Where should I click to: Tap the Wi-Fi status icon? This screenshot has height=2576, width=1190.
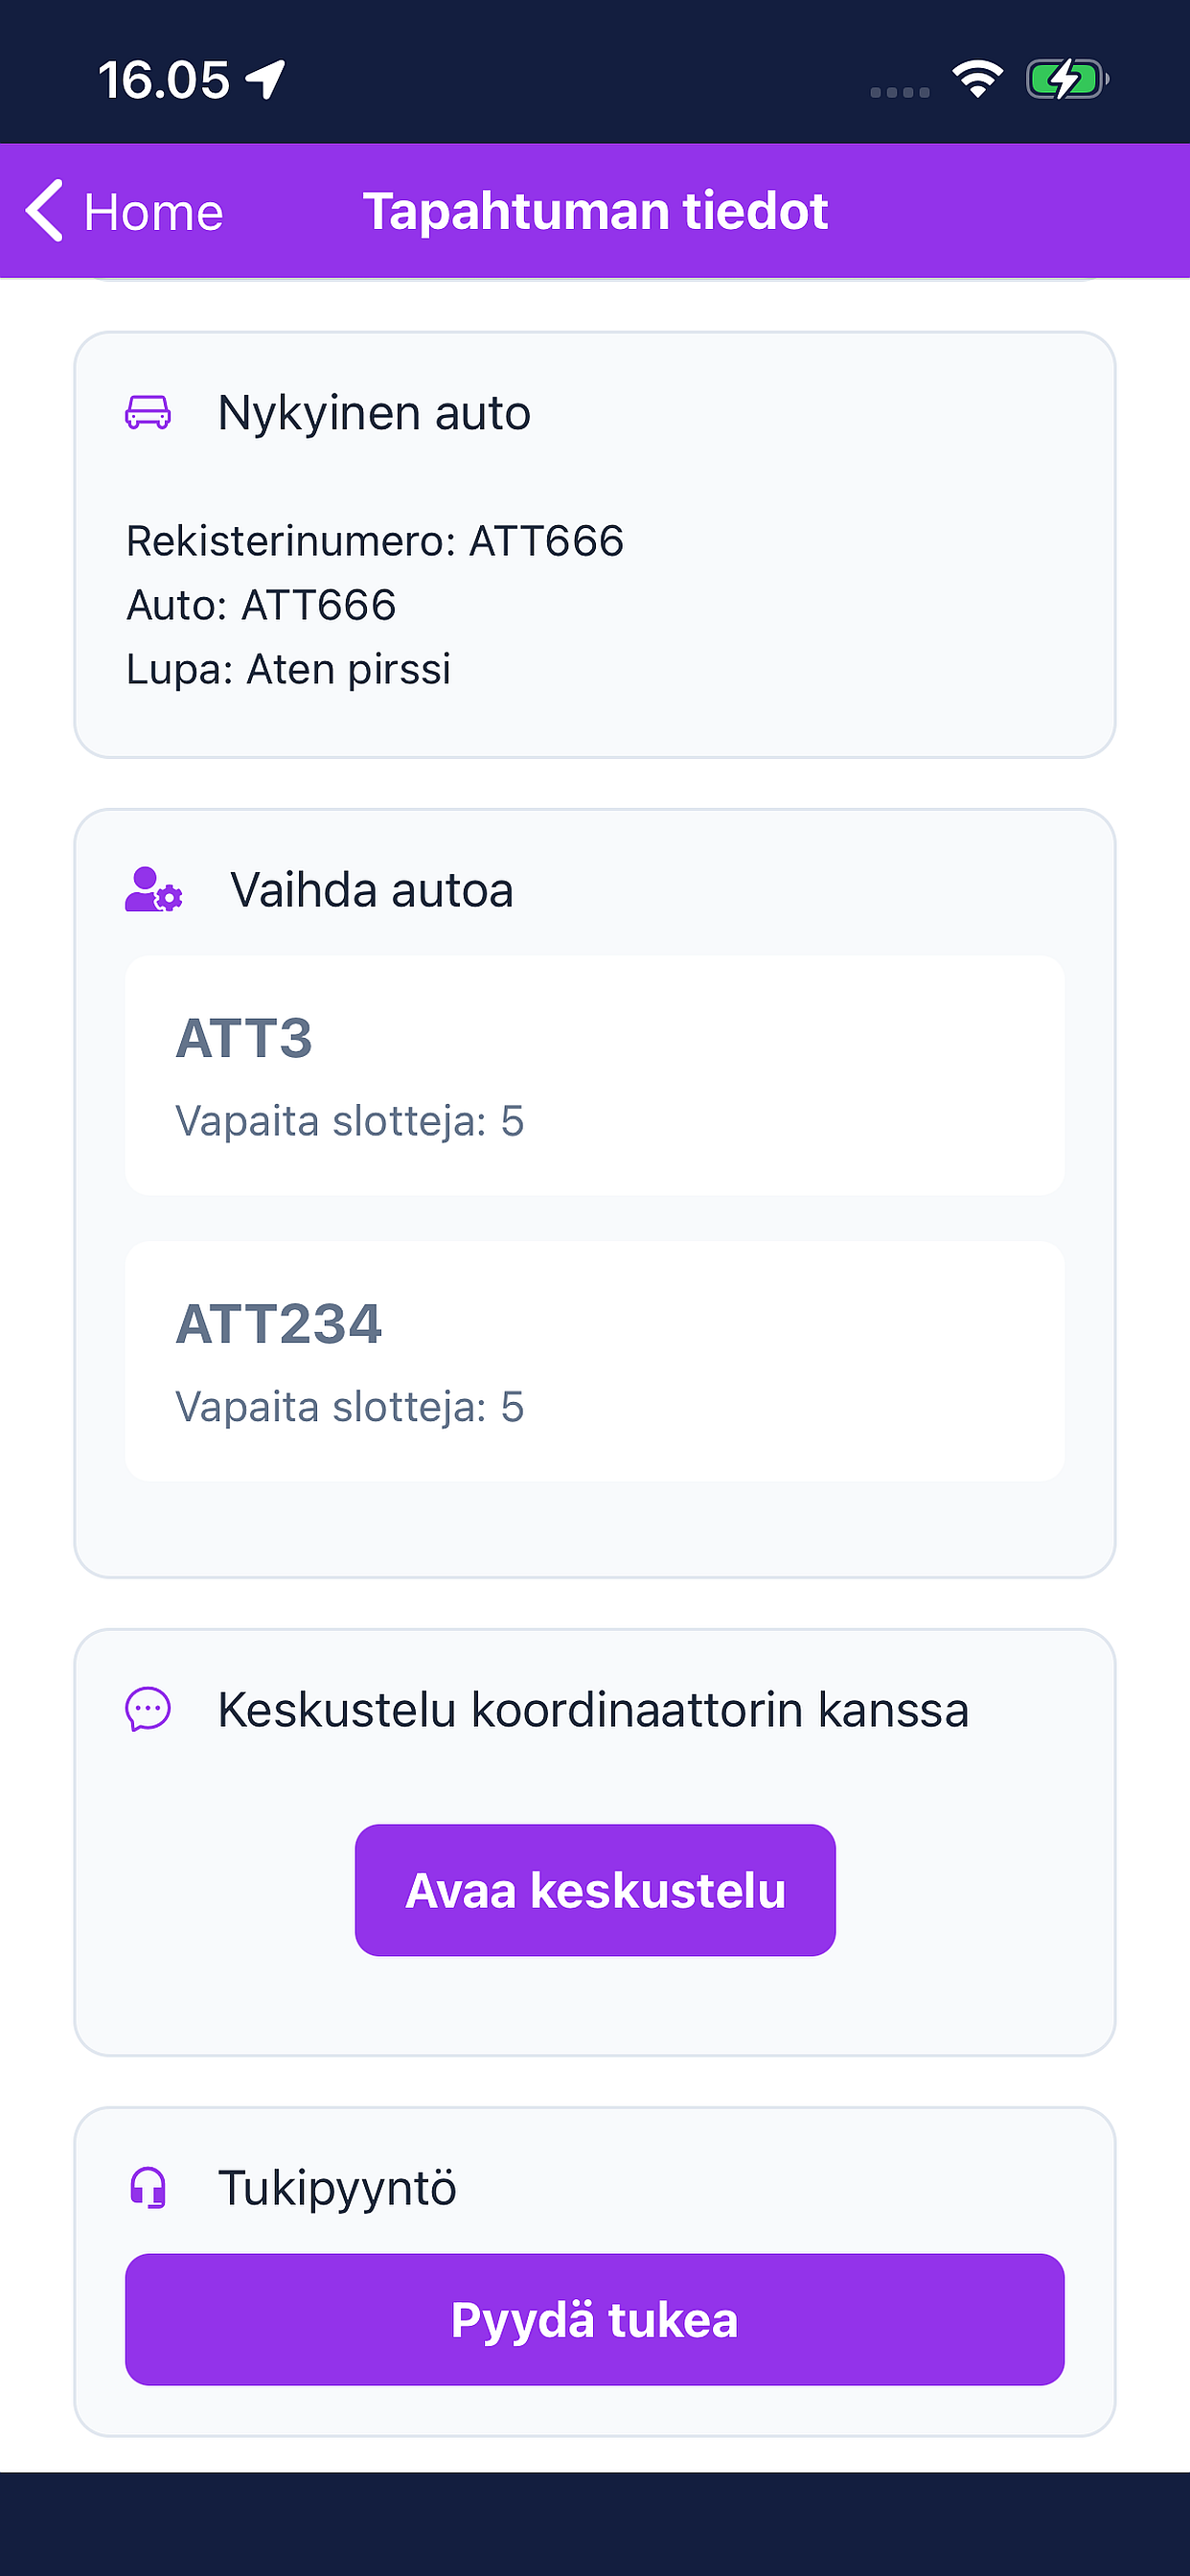(977, 79)
